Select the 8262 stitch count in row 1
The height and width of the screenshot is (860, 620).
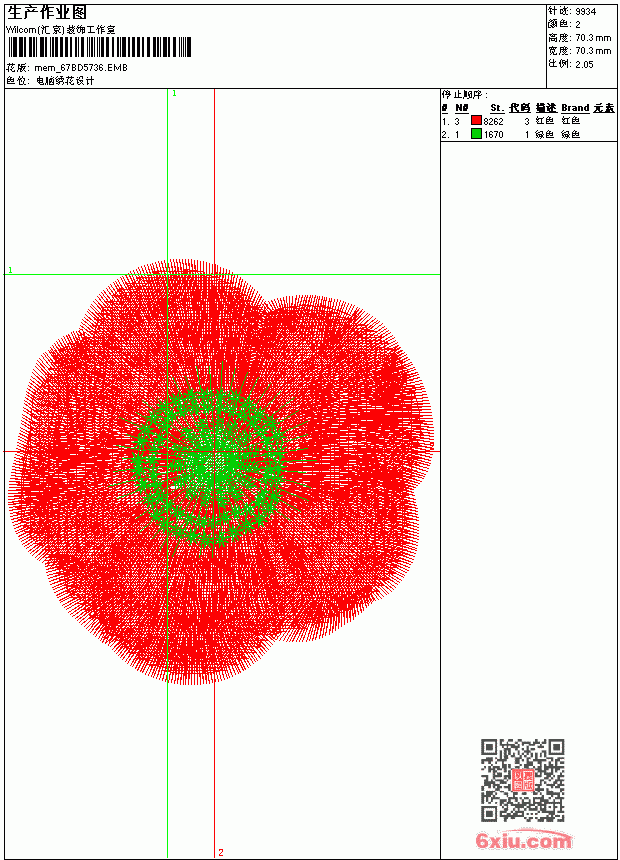click(x=493, y=121)
